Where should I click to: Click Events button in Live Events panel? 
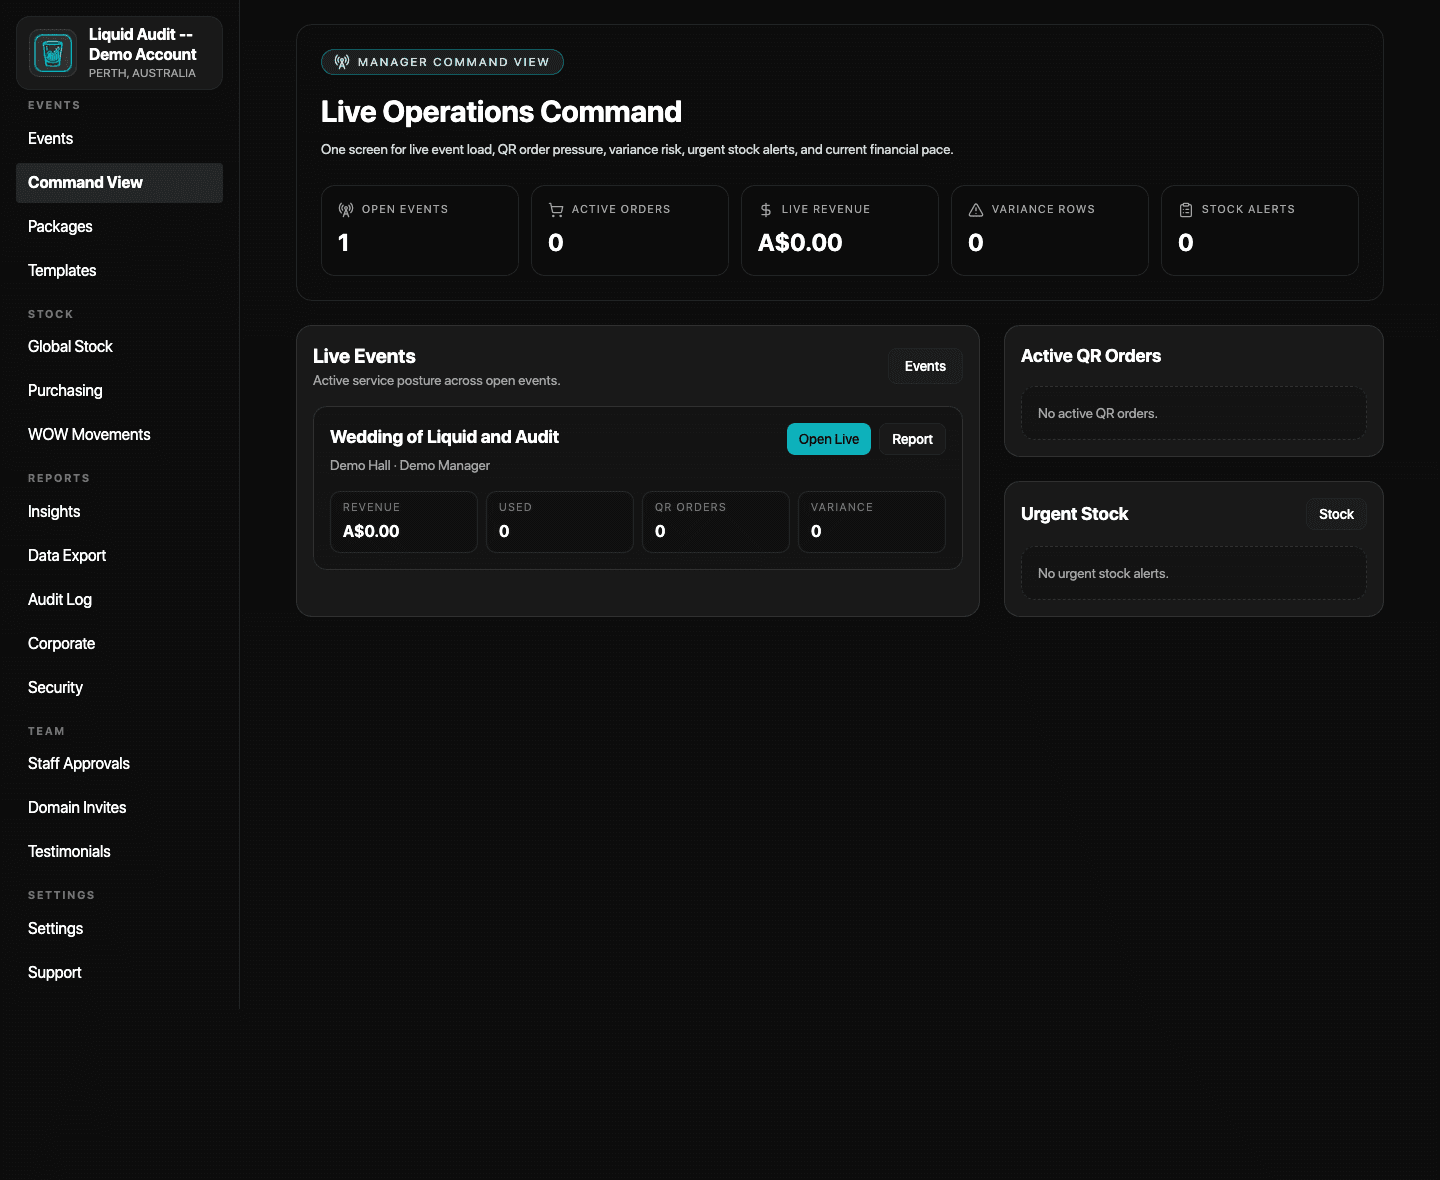coord(925,366)
